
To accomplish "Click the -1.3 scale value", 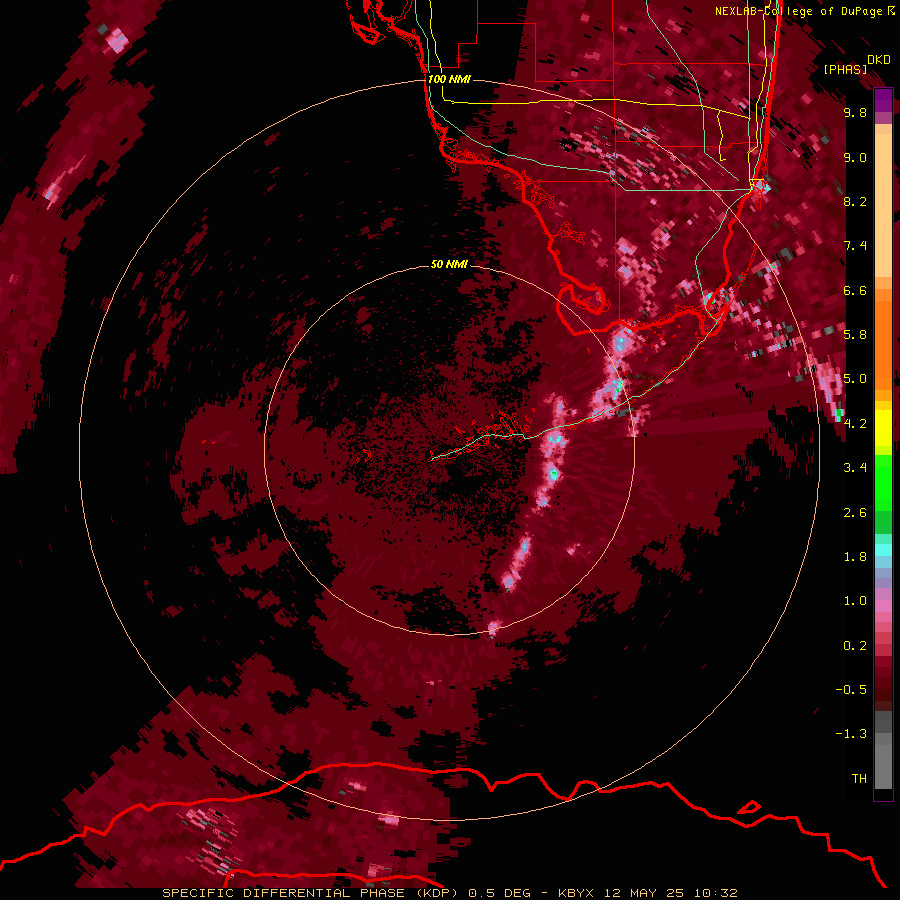I will click(x=851, y=734).
